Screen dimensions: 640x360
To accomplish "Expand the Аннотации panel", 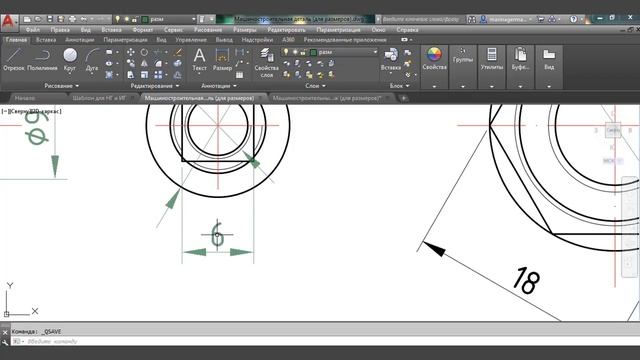I will click(x=219, y=86).
